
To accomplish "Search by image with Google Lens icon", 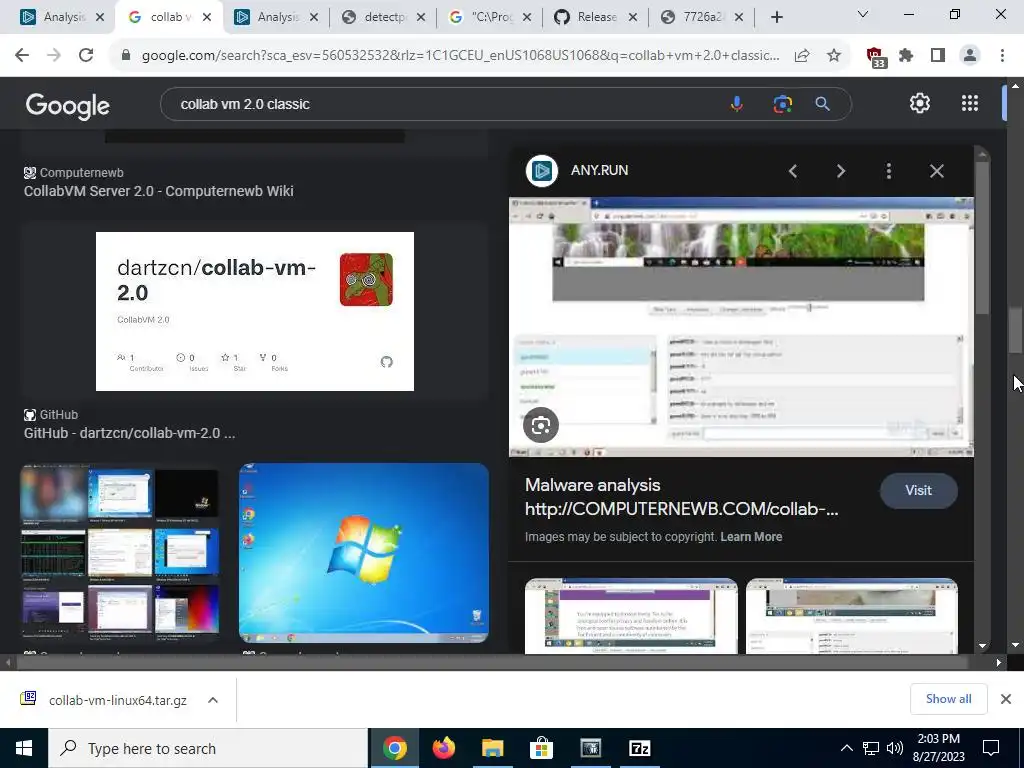I will pyautogui.click(x=782, y=104).
